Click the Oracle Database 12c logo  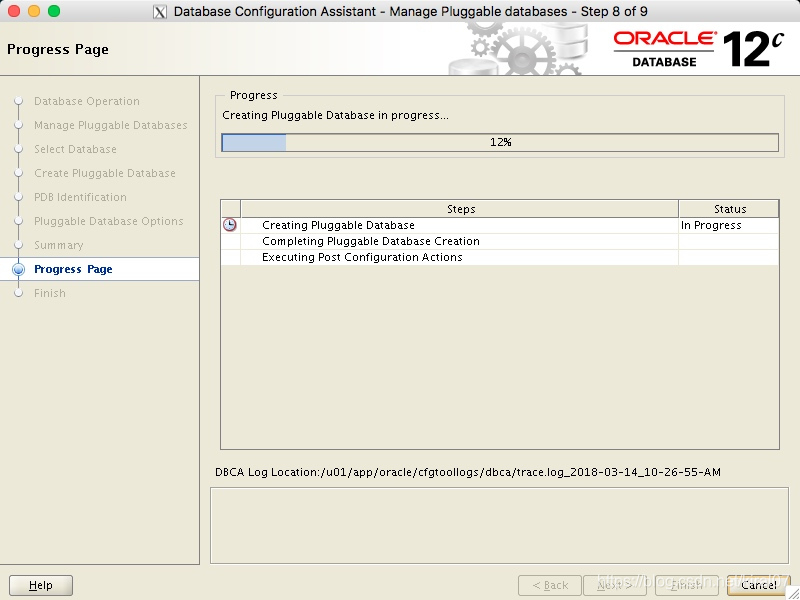click(x=697, y=49)
